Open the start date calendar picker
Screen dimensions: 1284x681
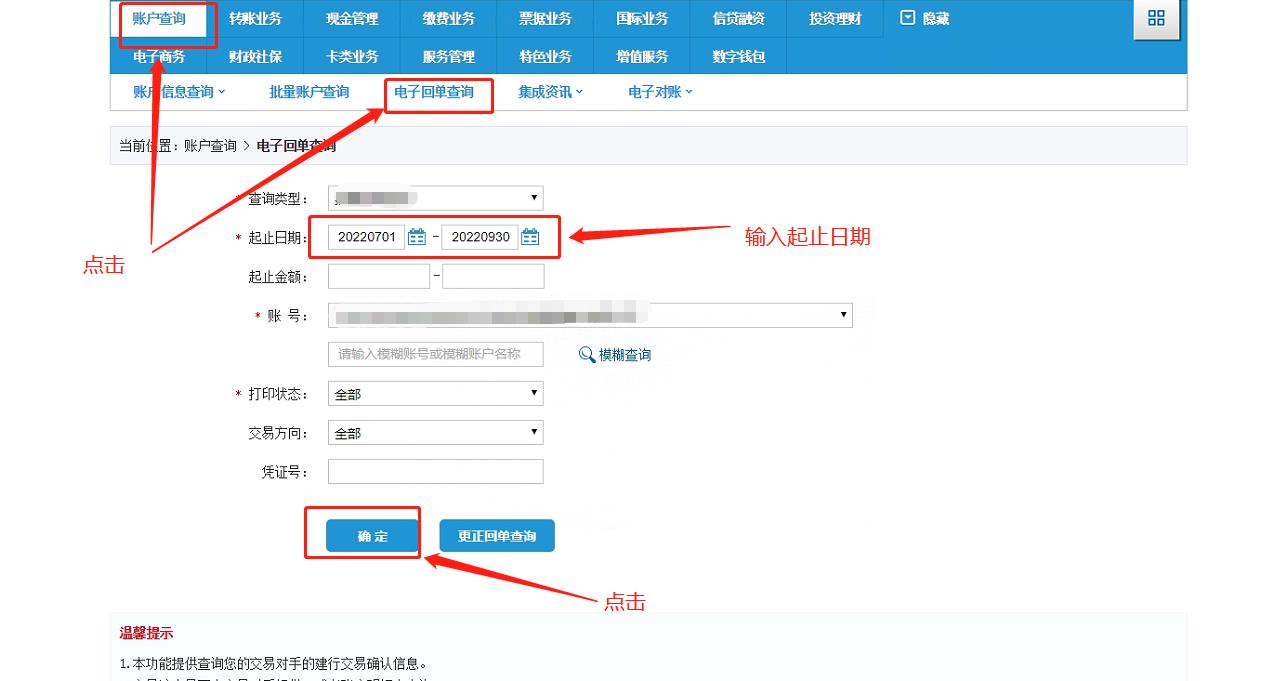(418, 237)
